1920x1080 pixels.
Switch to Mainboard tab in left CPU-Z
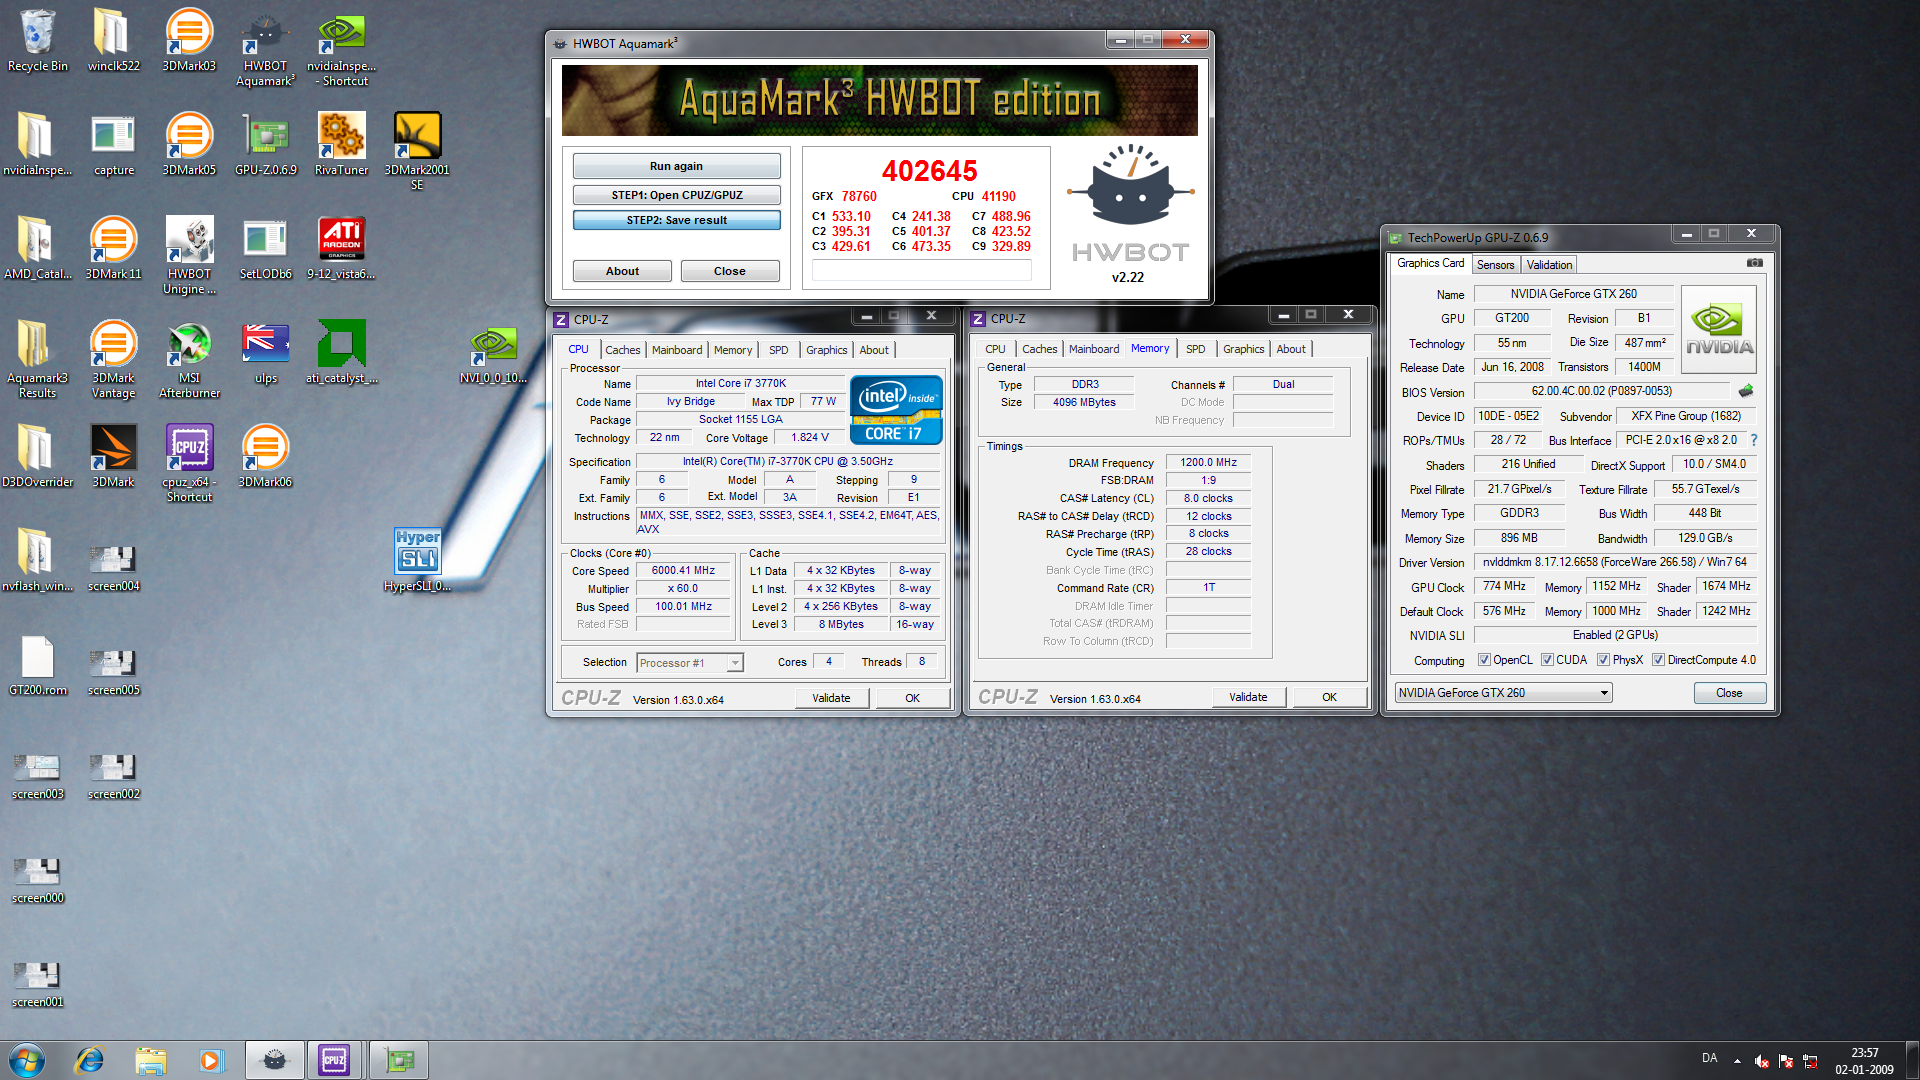(677, 350)
